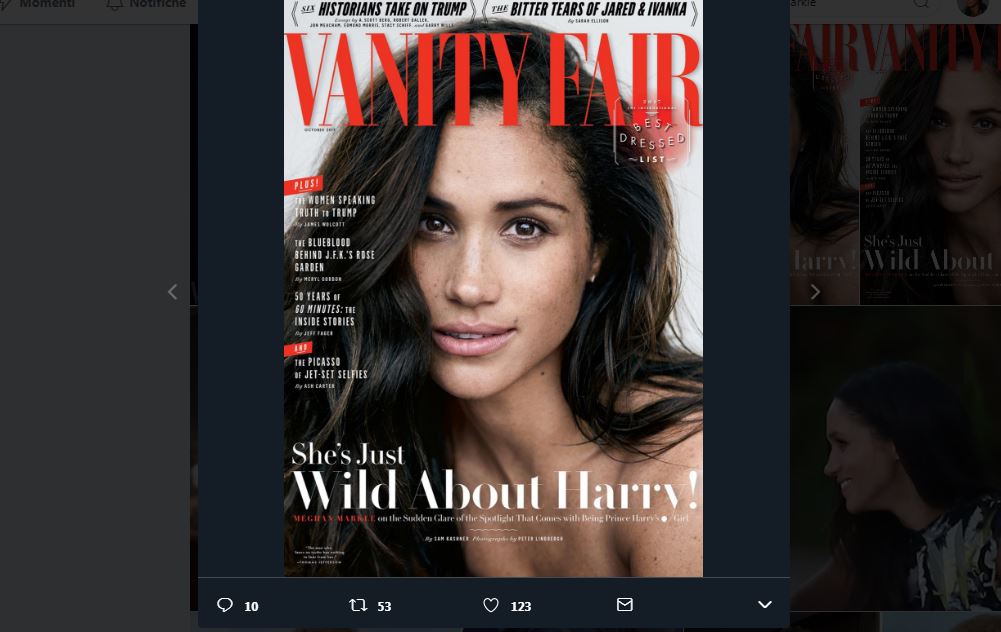Open the Notifiche tab label
This screenshot has width=1001, height=632.
click(x=157, y=5)
